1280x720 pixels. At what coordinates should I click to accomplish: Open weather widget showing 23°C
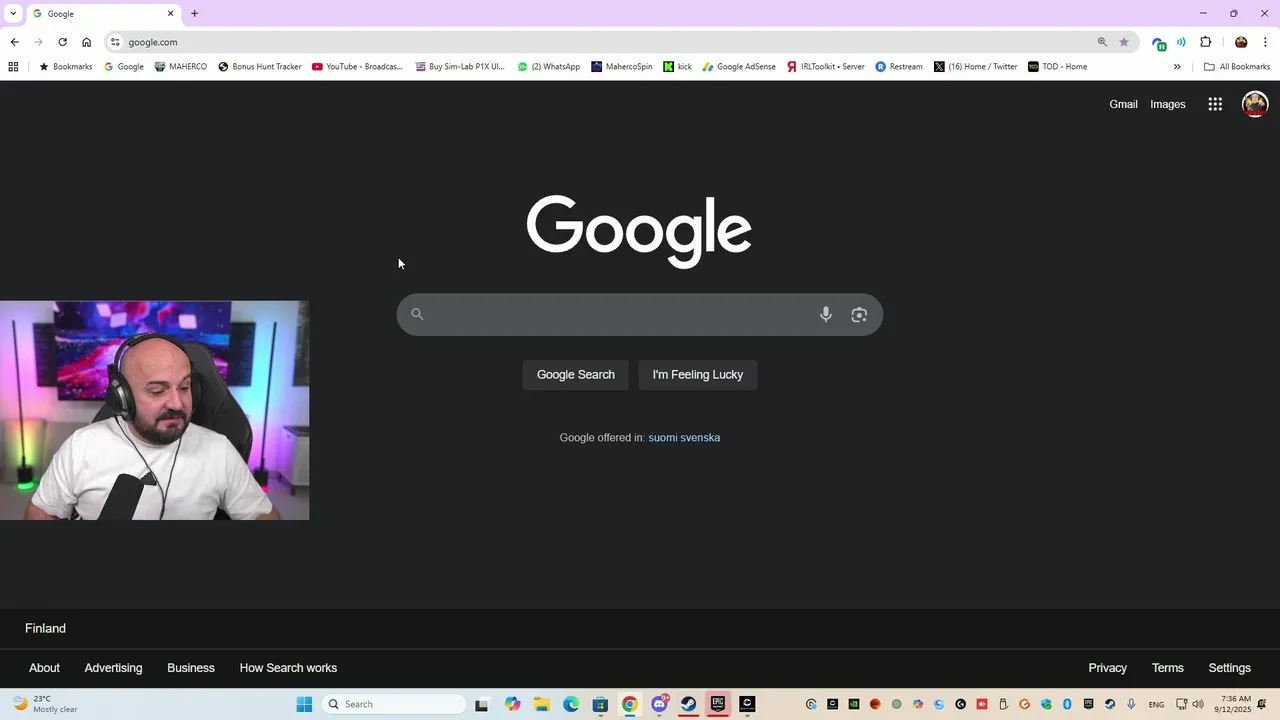pos(45,704)
